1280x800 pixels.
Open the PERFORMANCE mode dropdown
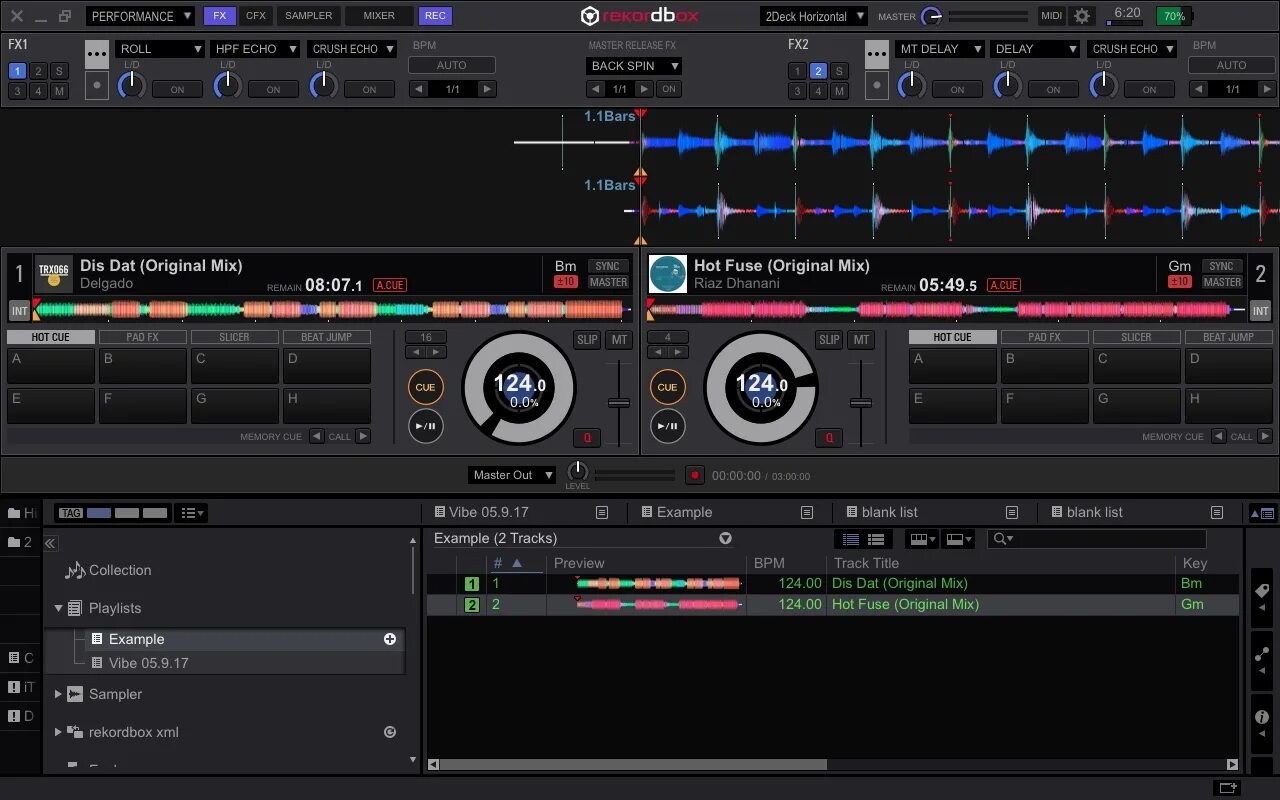(x=140, y=16)
